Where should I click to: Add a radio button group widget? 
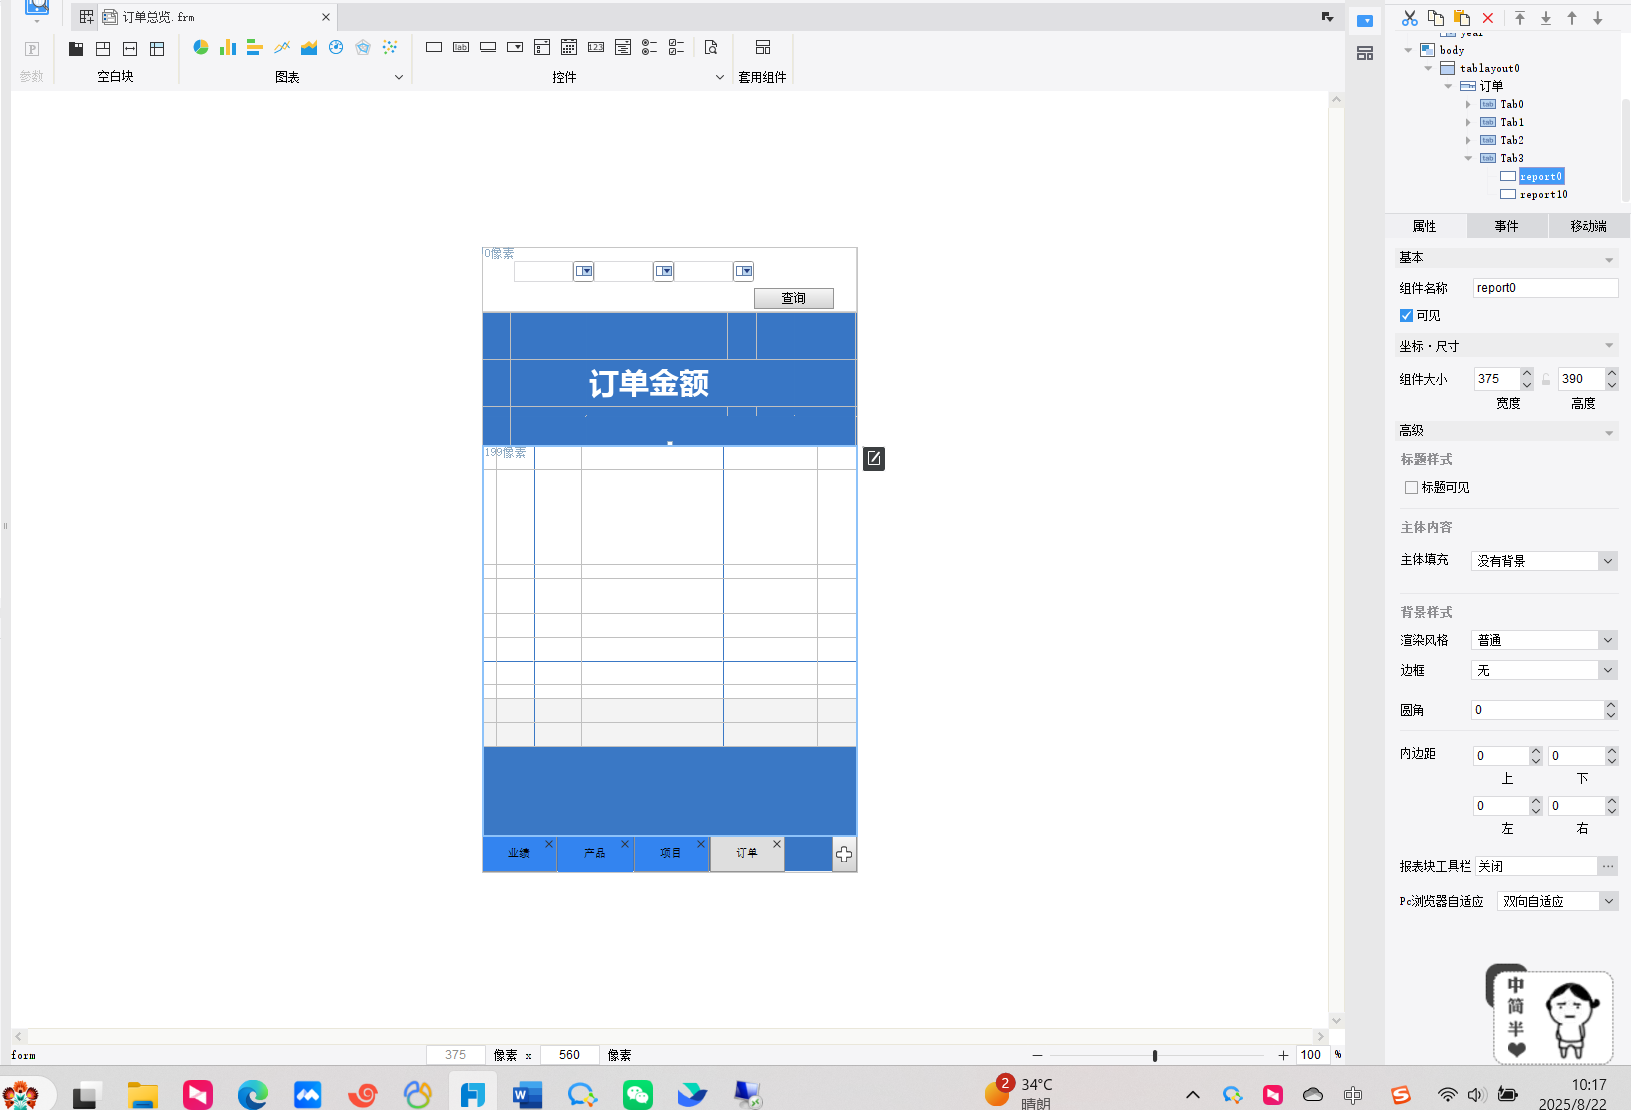coord(650,47)
